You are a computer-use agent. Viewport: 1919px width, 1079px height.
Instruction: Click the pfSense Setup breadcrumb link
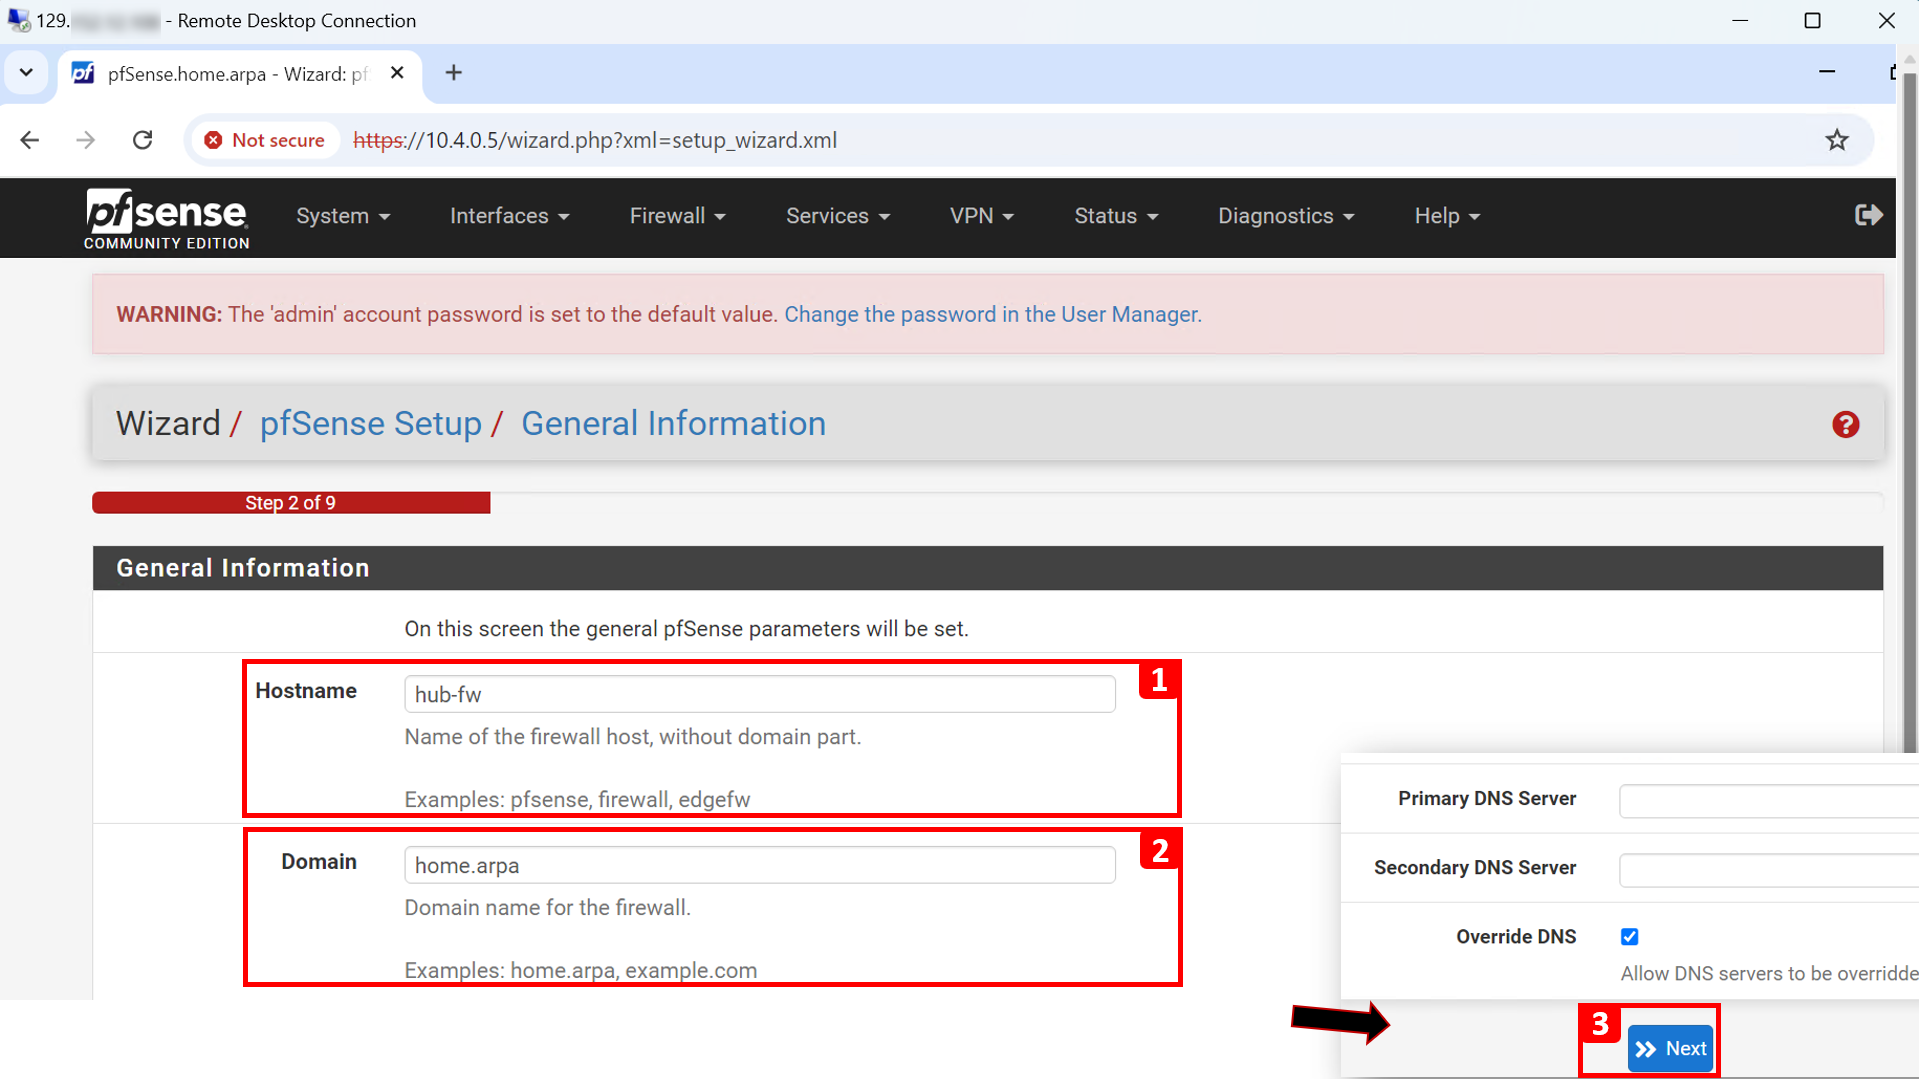371,424
